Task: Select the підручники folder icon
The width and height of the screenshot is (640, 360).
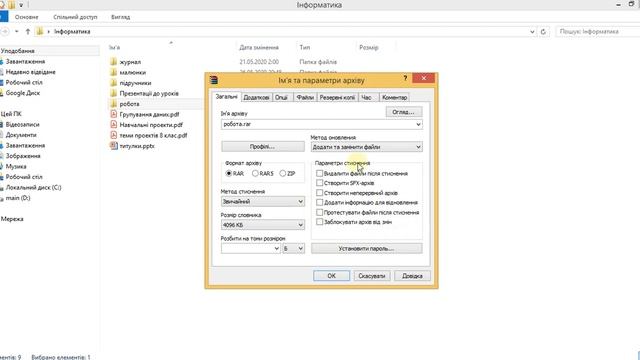Action: point(113,83)
